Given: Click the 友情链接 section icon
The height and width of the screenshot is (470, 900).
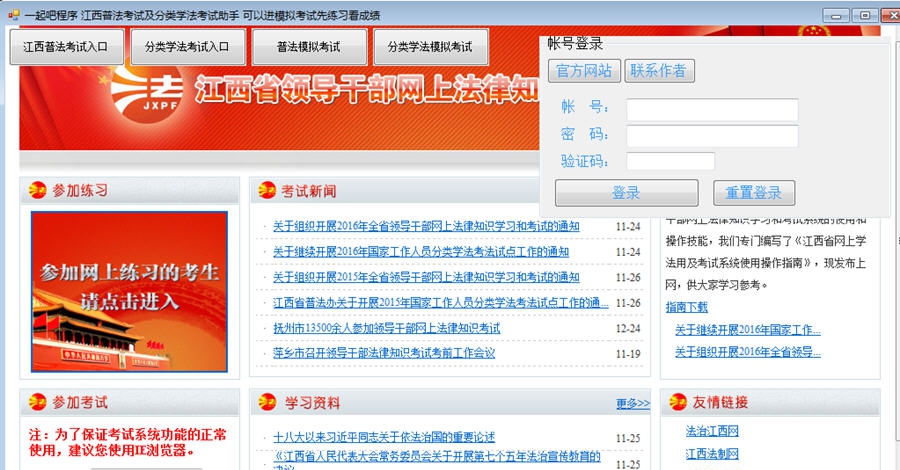Looking at the screenshot, I should point(678,402).
